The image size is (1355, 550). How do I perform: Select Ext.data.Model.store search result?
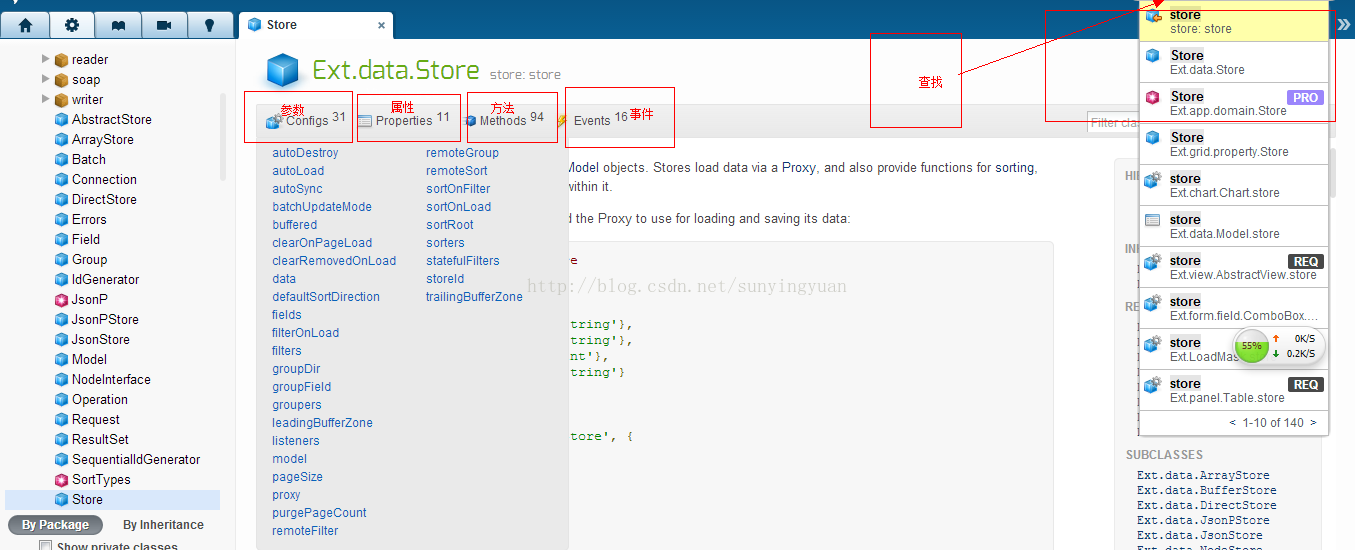1234,226
